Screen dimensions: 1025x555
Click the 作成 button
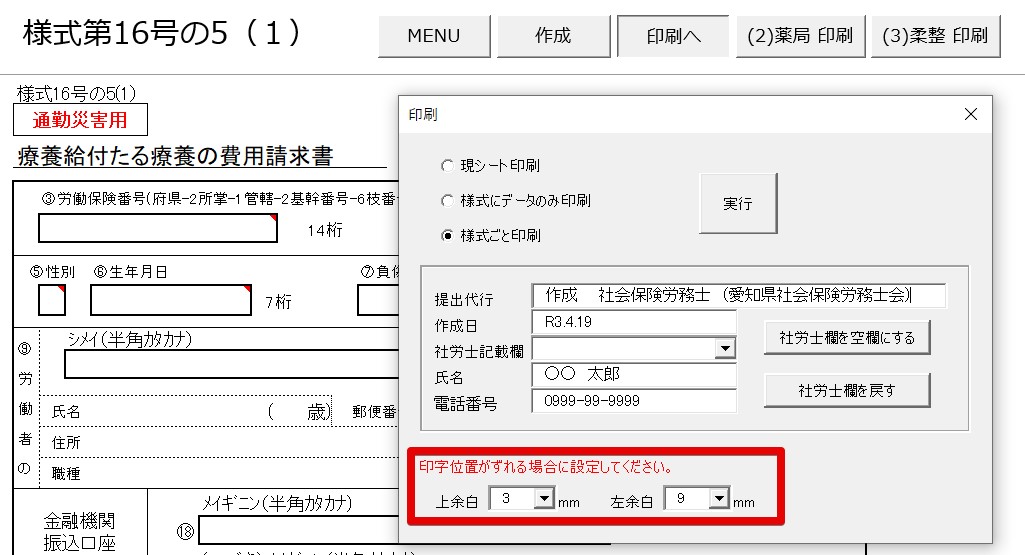click(553, 36)
